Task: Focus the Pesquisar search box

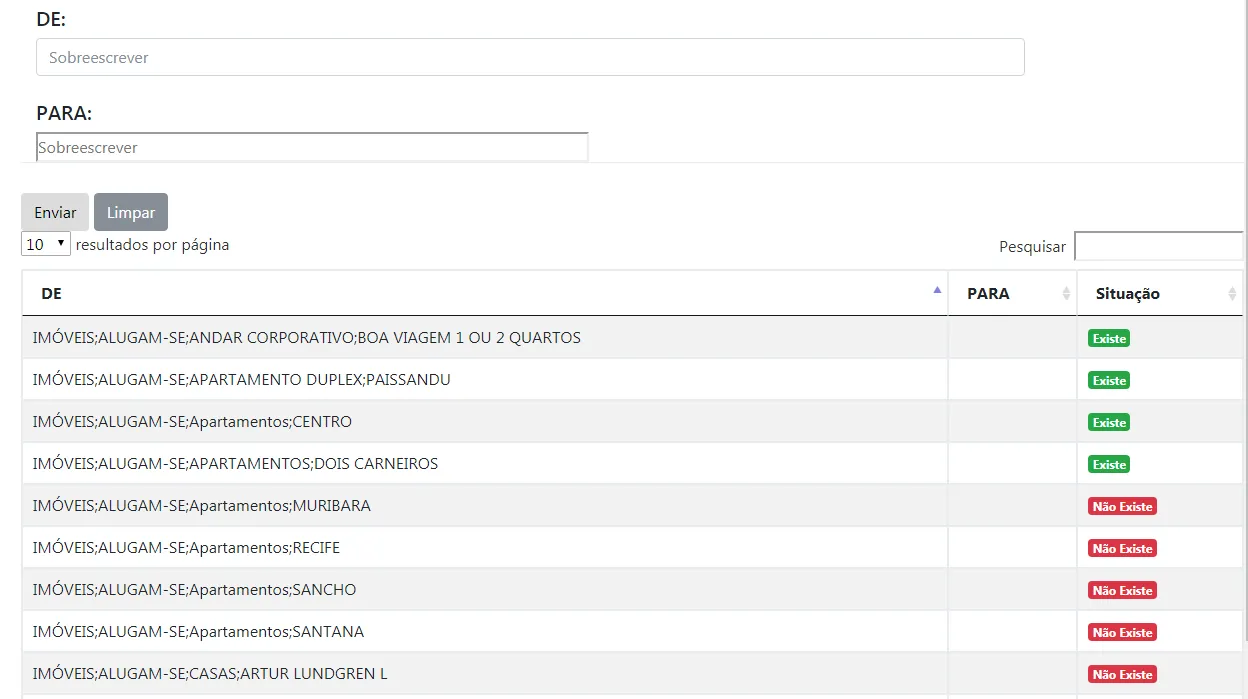Action: coord(1158,246)
